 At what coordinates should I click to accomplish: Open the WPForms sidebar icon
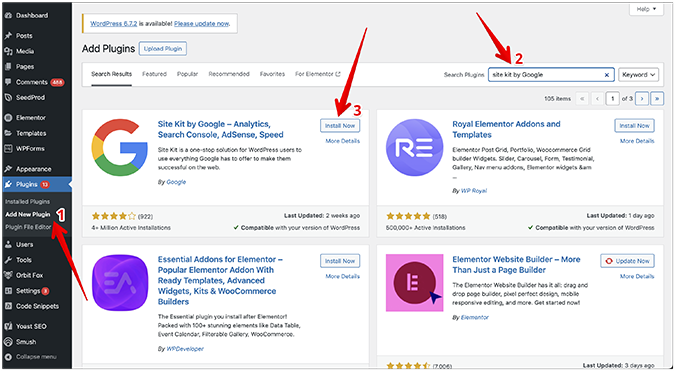point(7,149)
